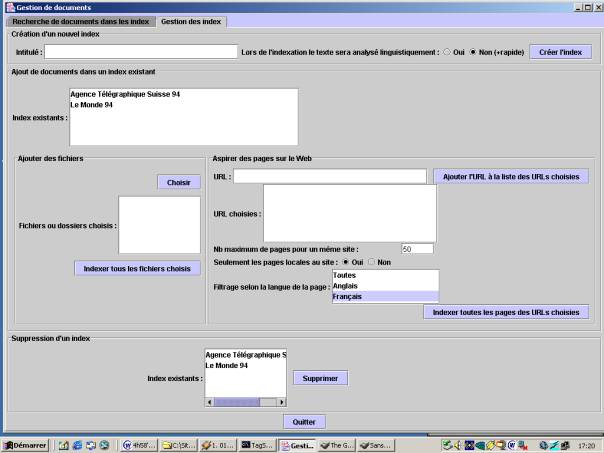Screen dimensions: 604x453
Task: Open the The G... taskbar window
Action: (337, 445)
